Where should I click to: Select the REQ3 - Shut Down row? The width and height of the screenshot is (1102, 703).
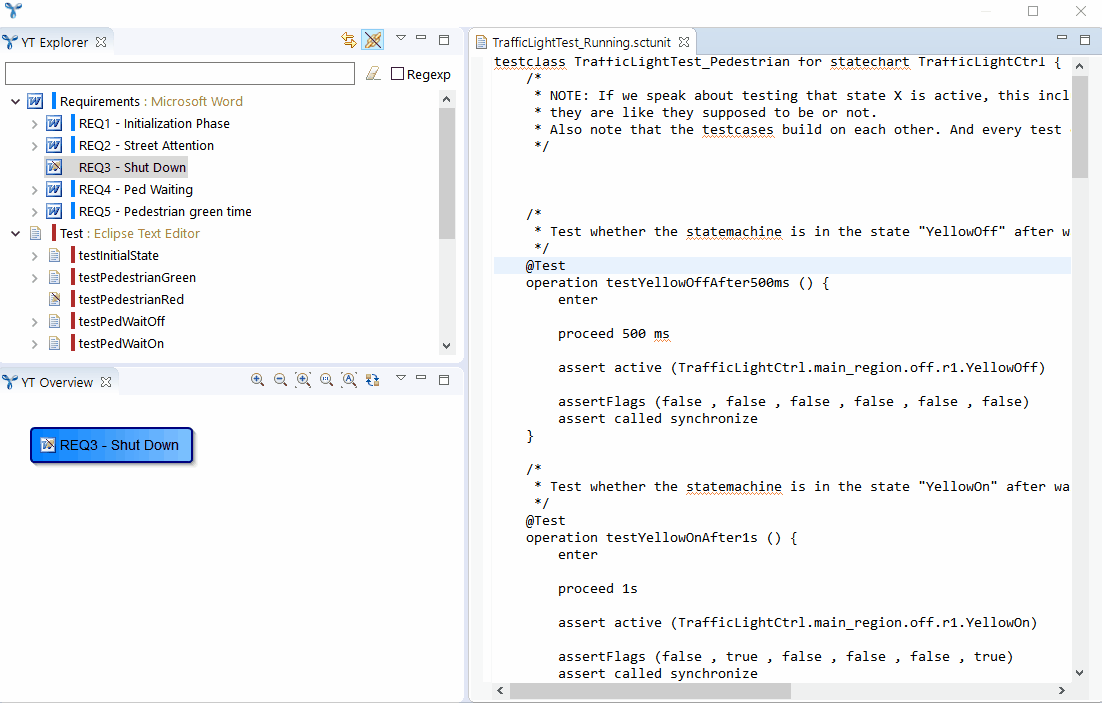pos(132,167)
